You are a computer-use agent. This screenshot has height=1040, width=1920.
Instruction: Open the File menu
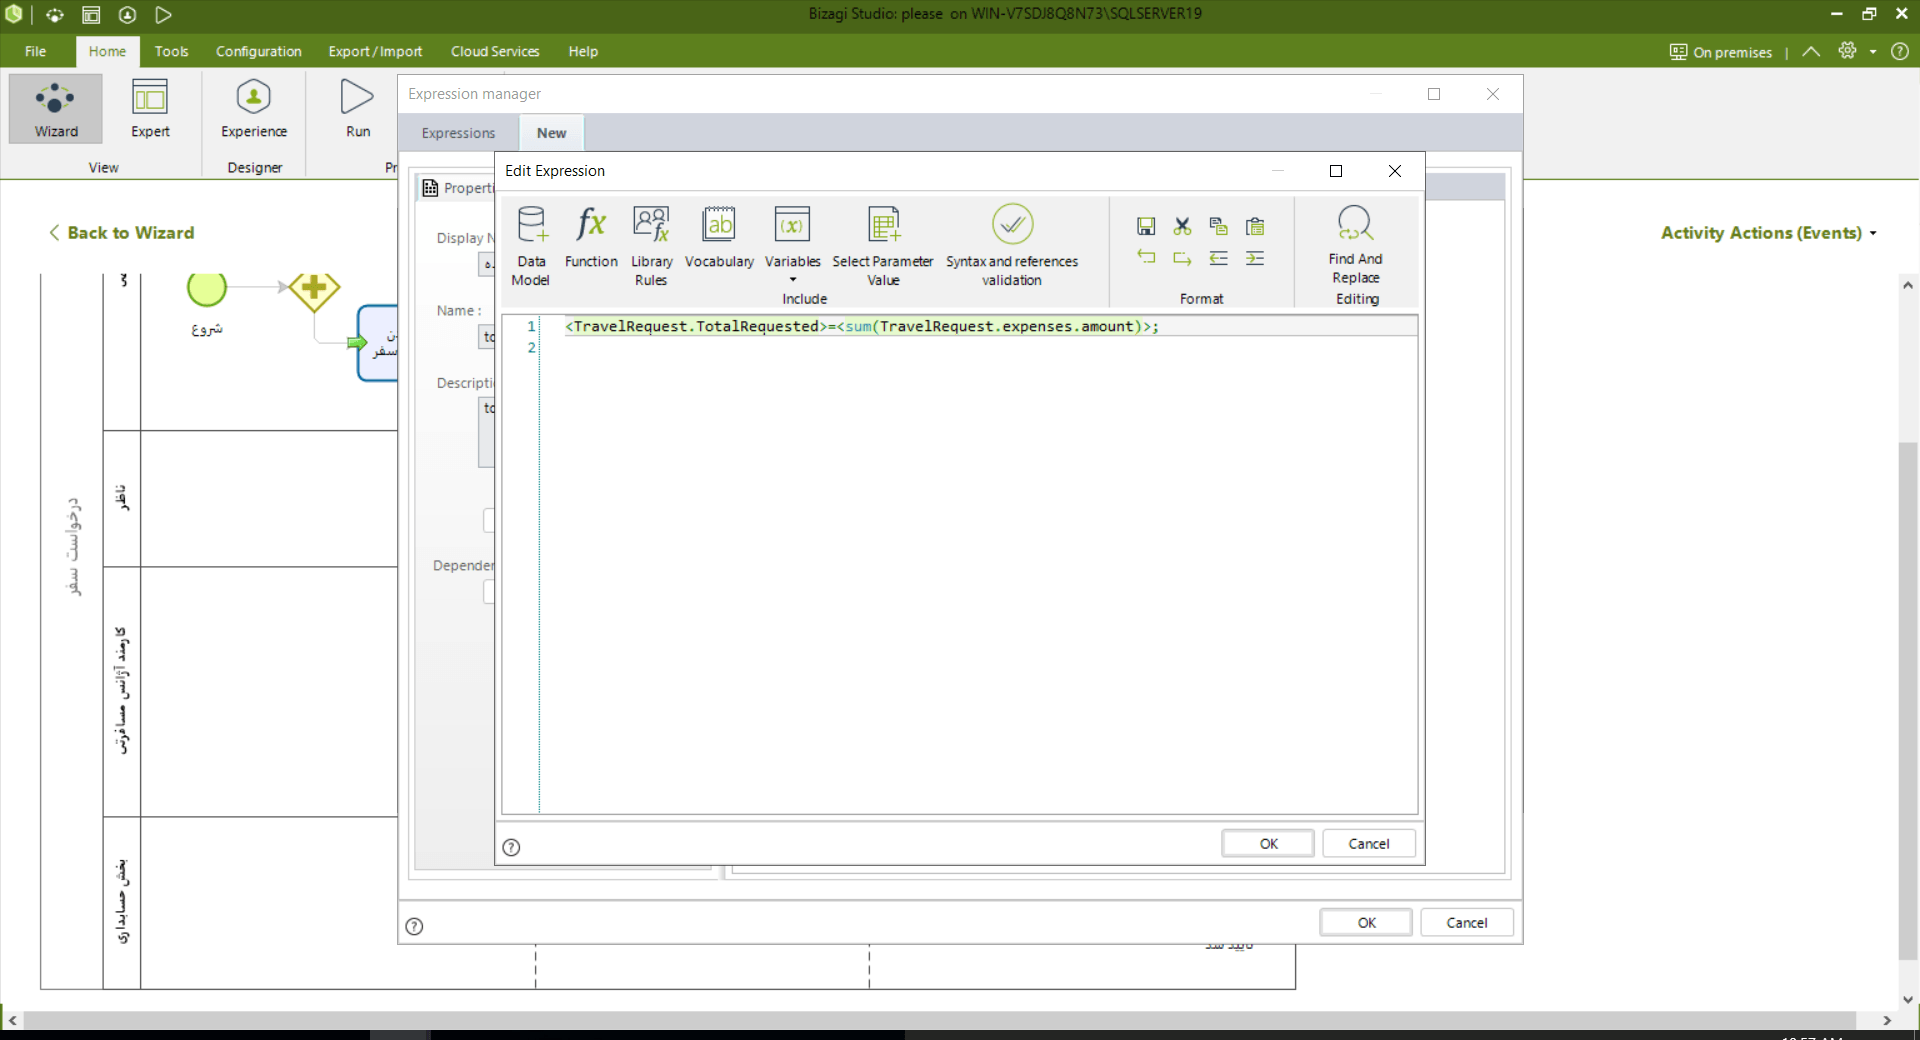(36, 51)
